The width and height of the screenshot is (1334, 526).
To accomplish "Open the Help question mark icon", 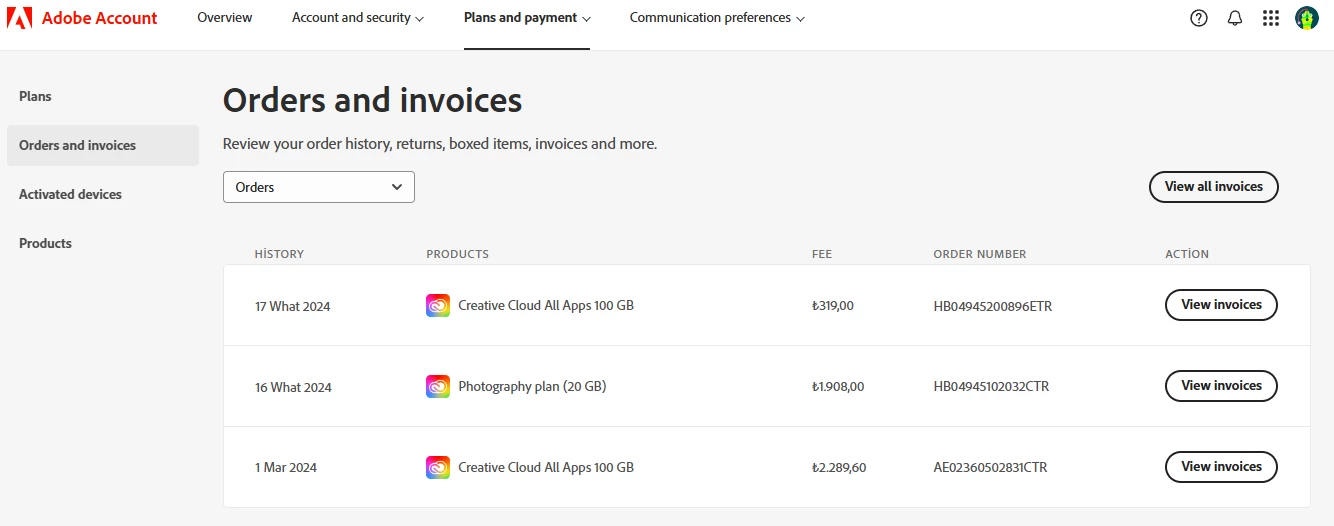I will (x=1199, y=18).
